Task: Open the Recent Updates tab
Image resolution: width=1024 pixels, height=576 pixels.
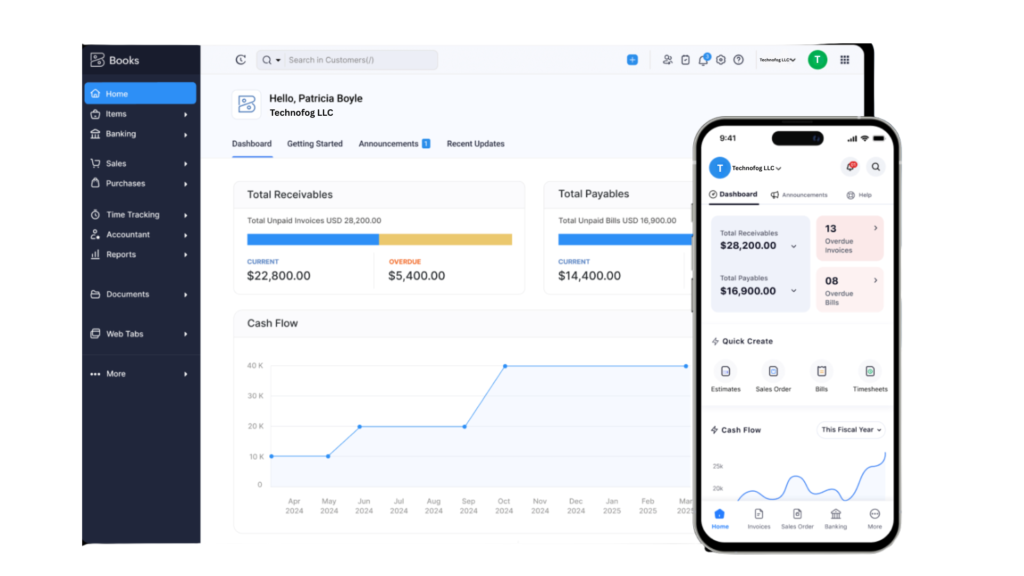Action: (x=475, y=144)
